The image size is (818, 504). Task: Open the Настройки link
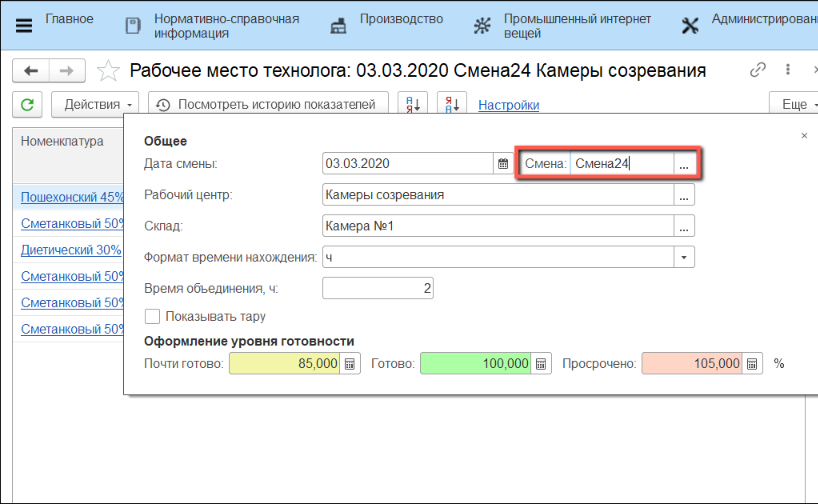pos(509,105)
